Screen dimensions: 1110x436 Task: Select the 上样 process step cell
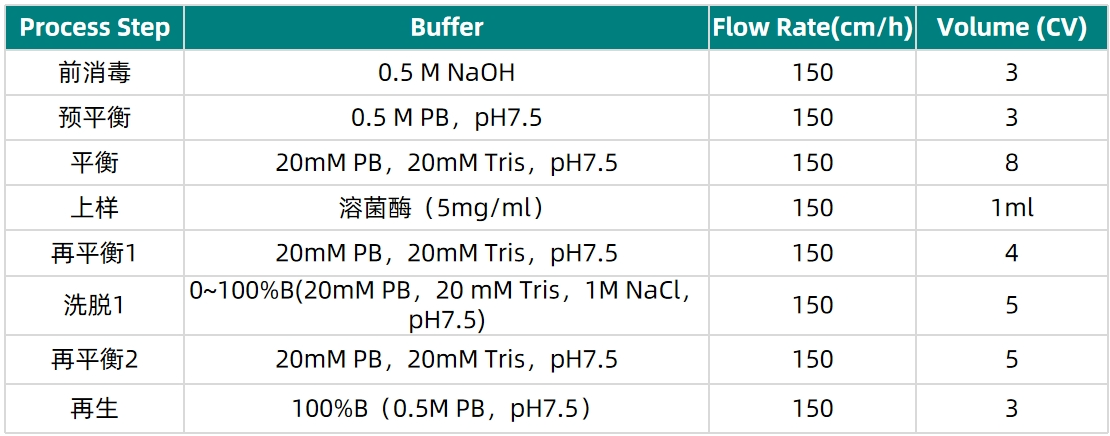pyautogui.click(x=95, y=208)
